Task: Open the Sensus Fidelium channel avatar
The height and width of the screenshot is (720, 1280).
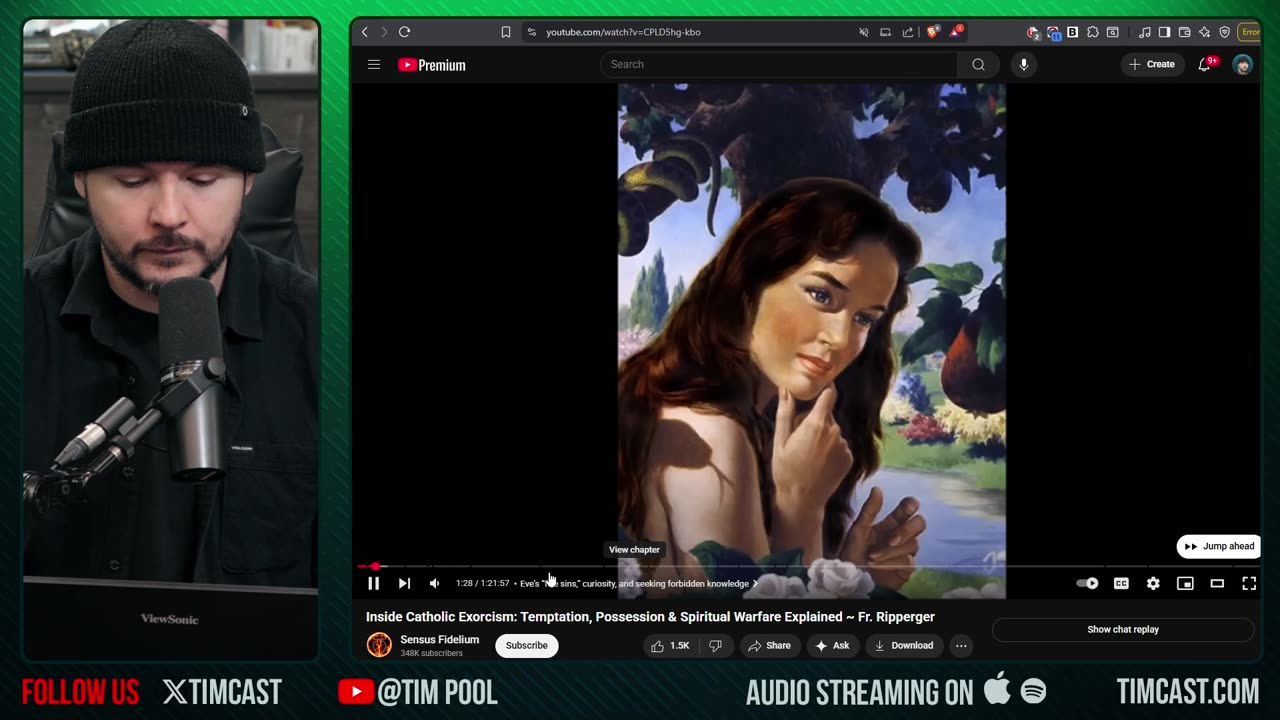Action: click(379, 645)
